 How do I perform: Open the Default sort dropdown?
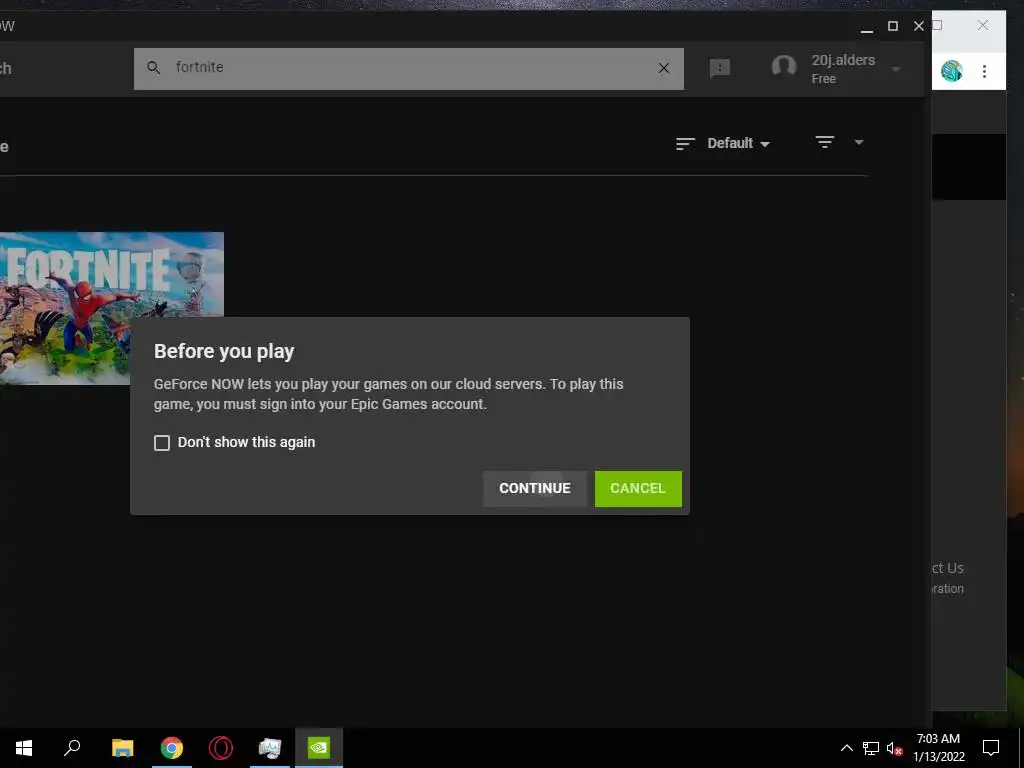click(739, 143)
